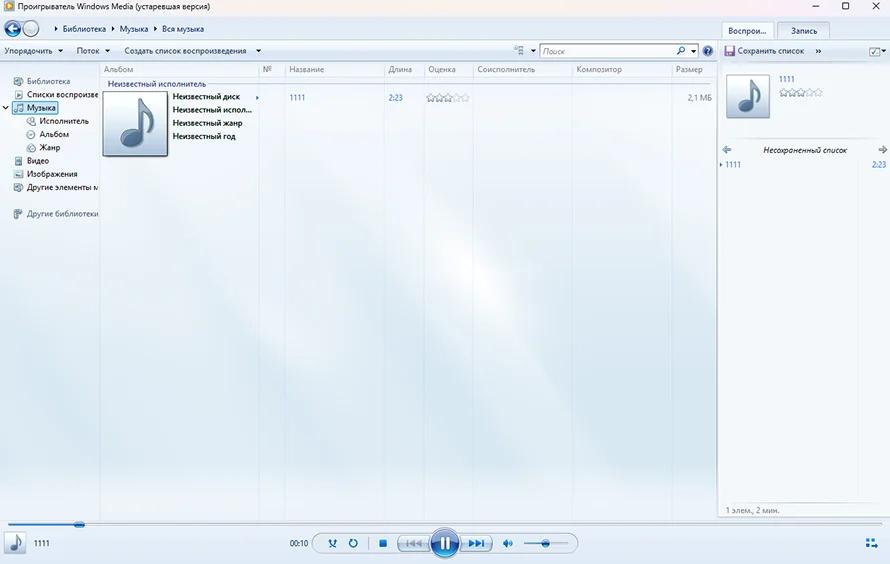Click the search magnifier icon

point(681,50)
